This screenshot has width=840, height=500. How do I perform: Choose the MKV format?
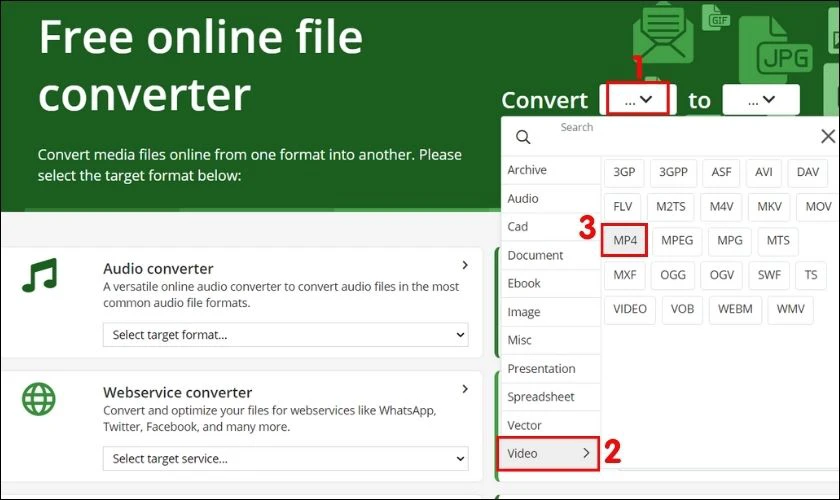pos(769,206)
